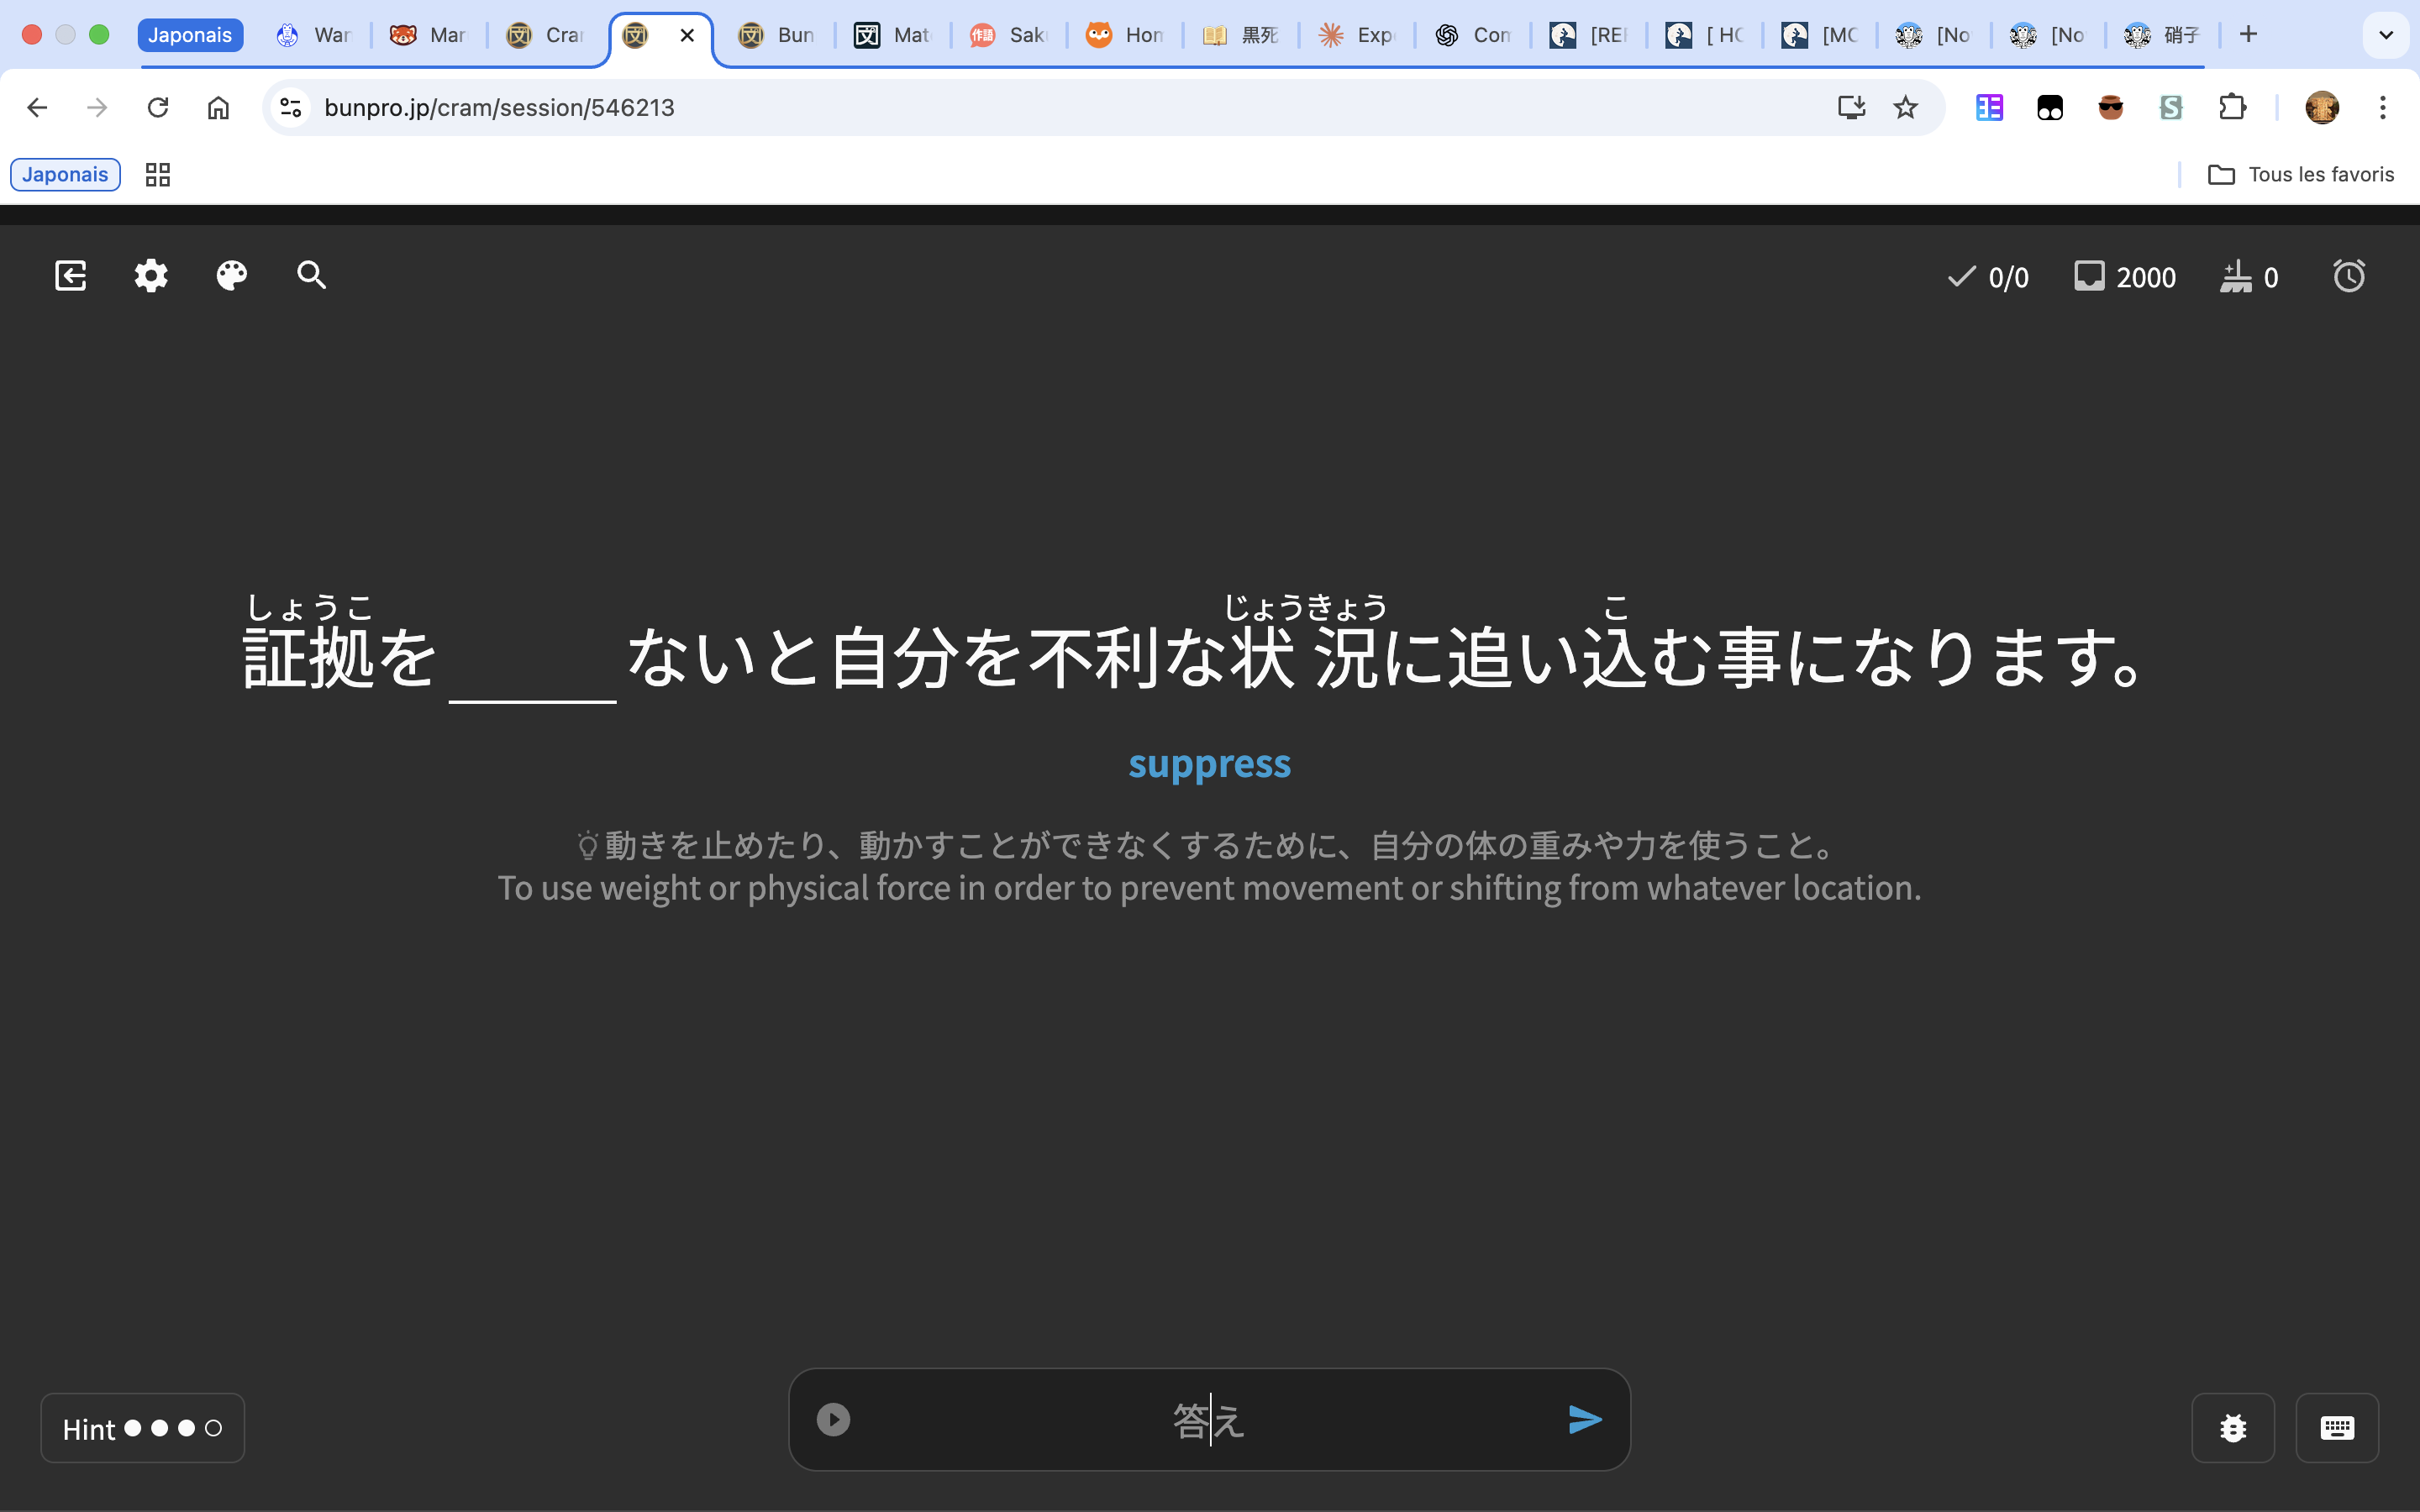
Task: Click the remaining items 2000 counter
Action: click(2126, 277)
